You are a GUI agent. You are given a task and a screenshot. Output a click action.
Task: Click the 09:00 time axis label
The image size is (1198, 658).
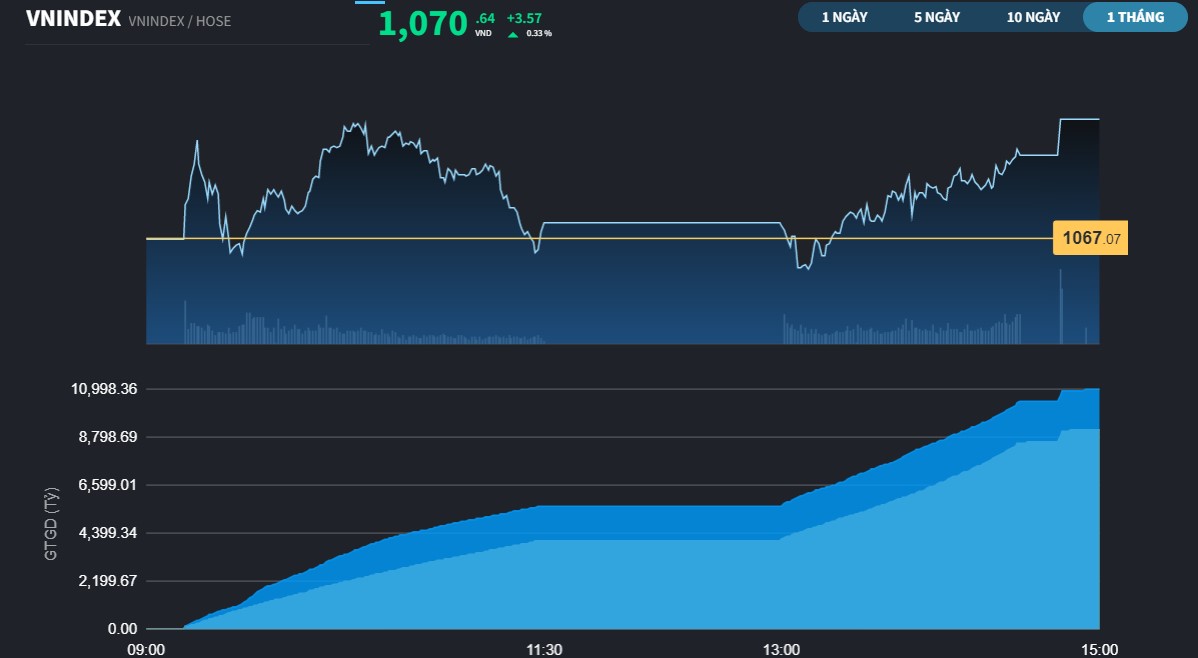click(x=146, y=649)
